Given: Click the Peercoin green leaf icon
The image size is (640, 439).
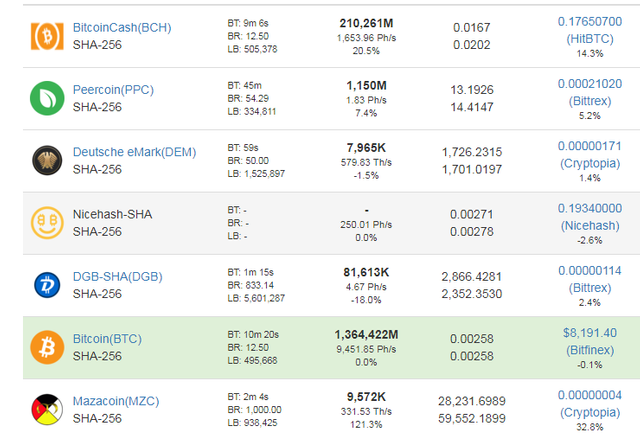Looking at the screenshot, I should pyautogui.click(x=47, y=98).
